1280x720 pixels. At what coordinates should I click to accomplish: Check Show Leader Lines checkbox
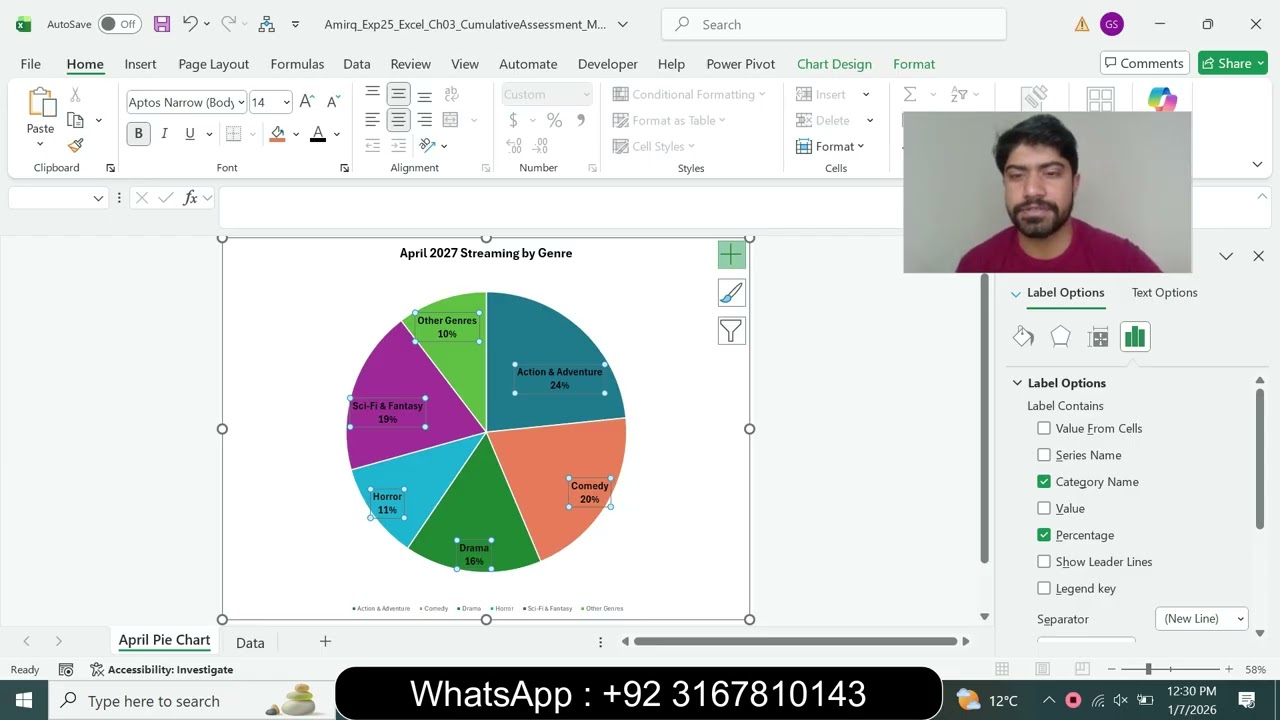coord(1044,561)
